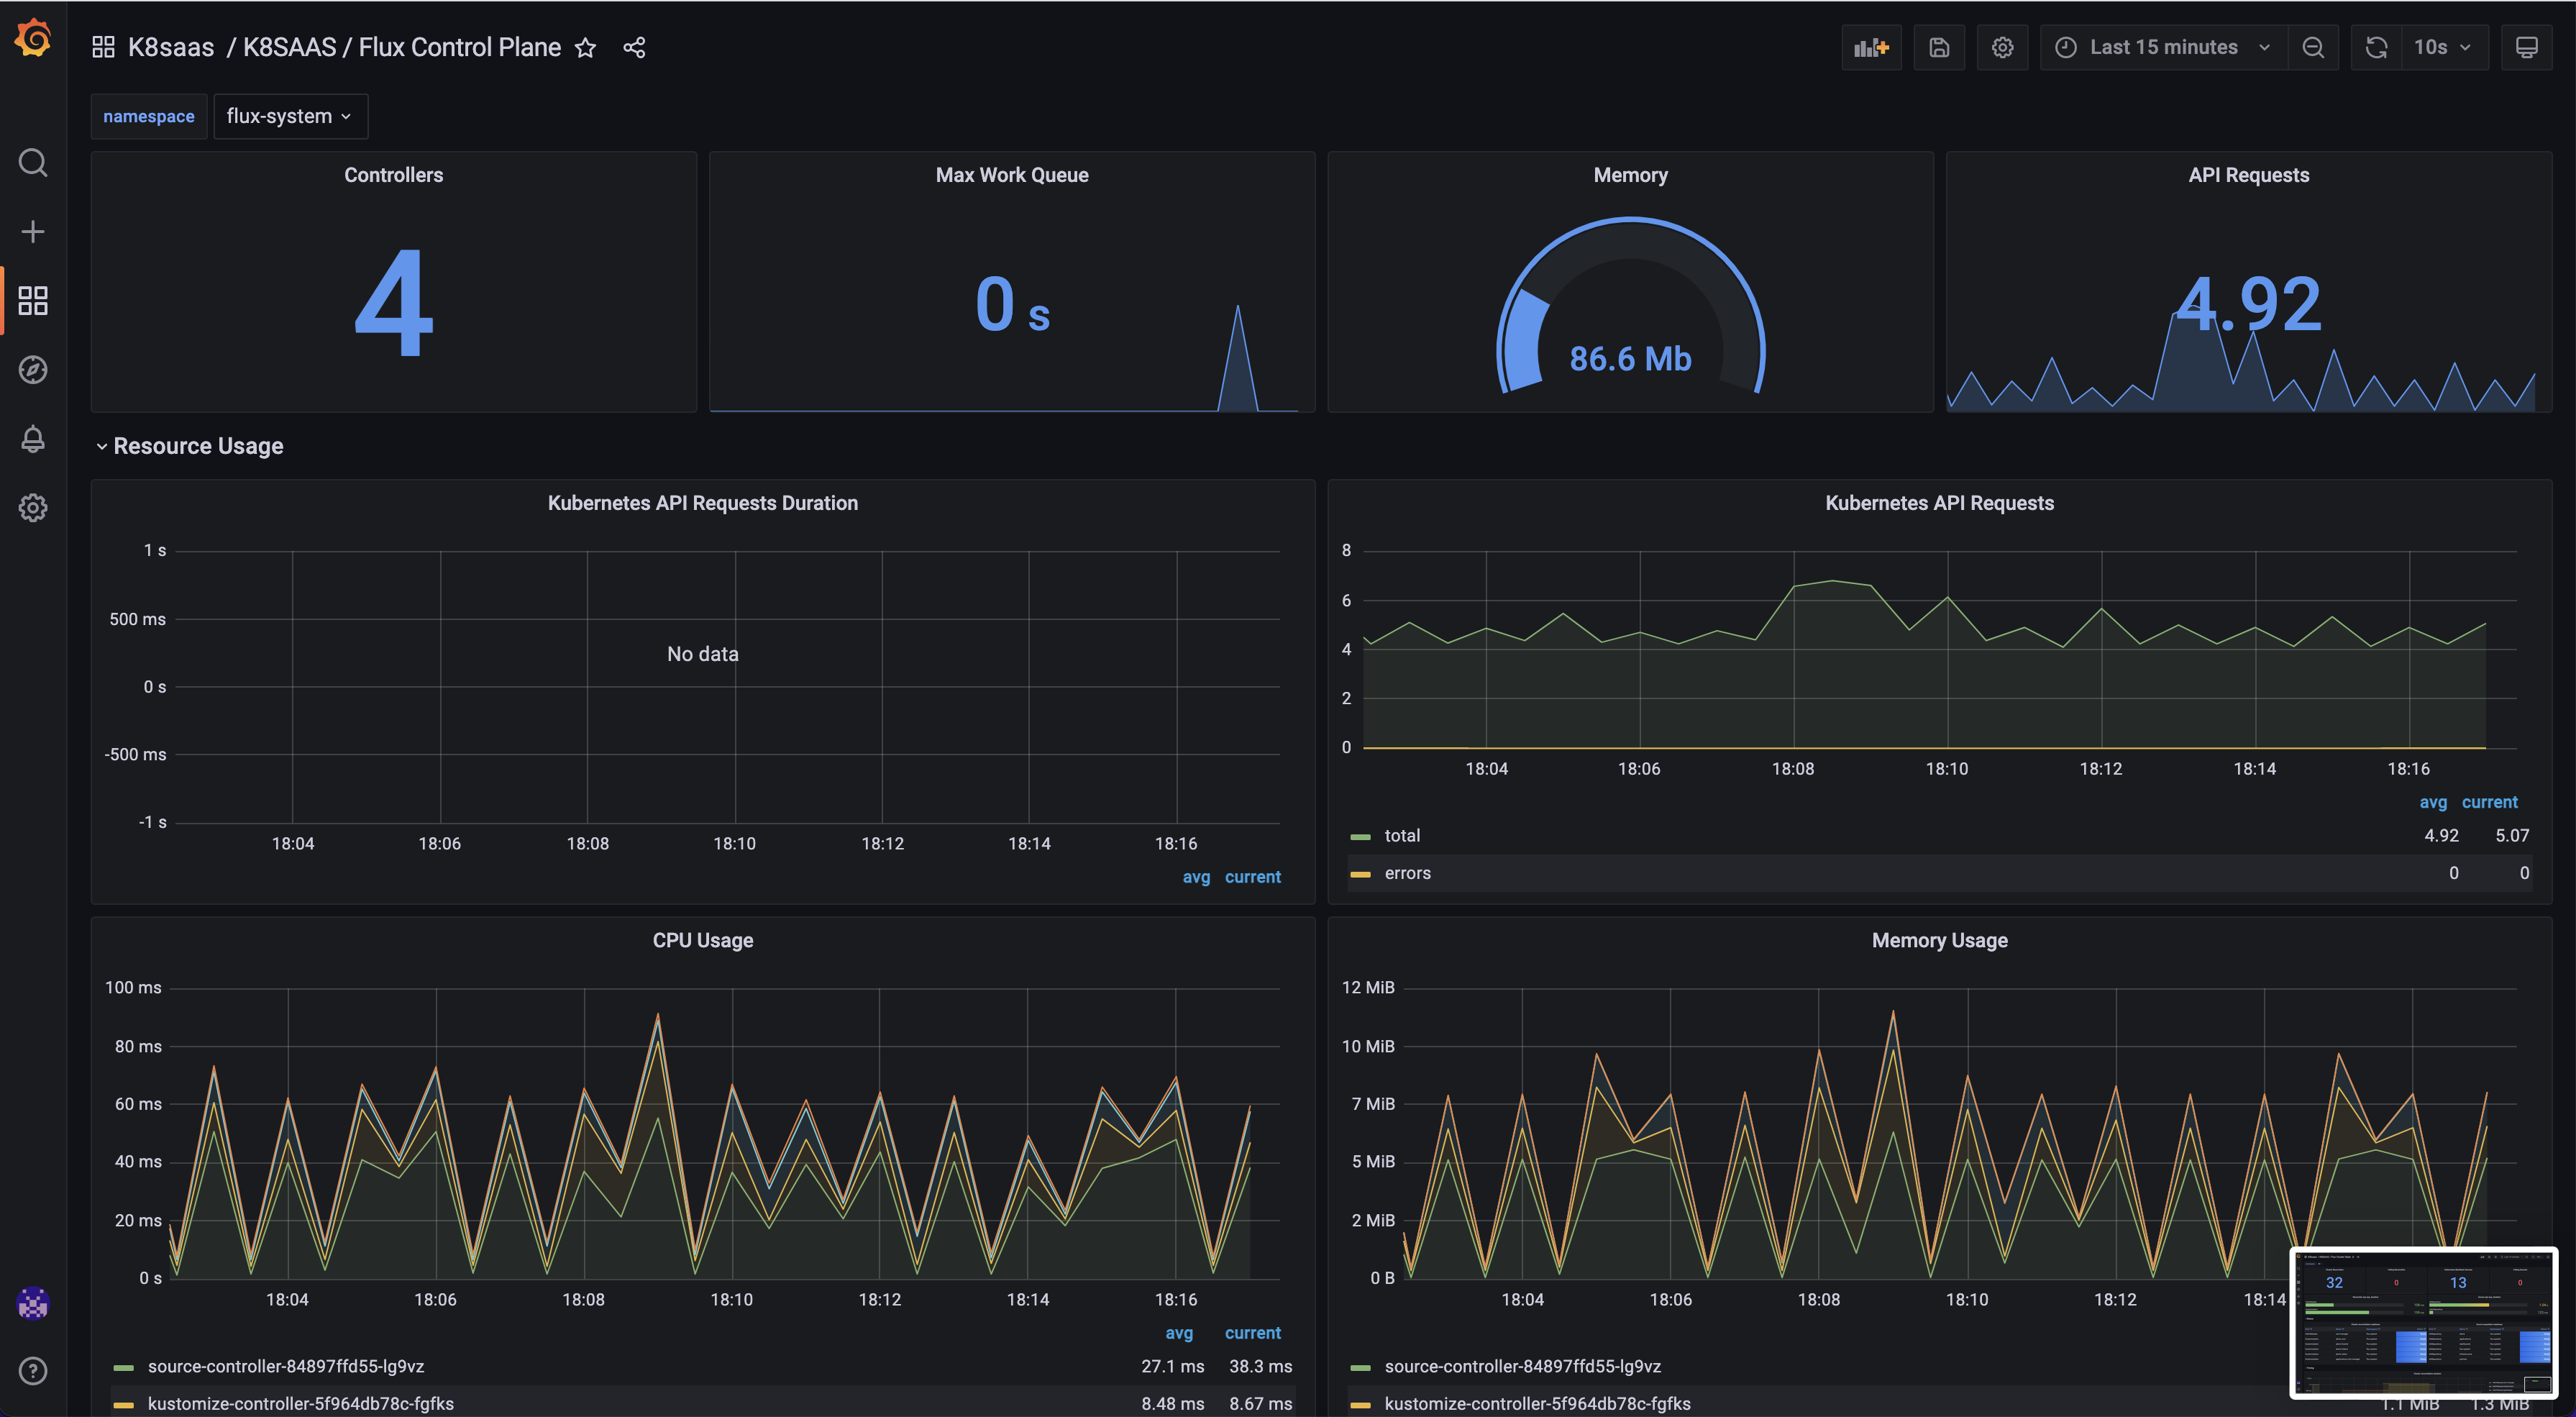Sort API Requests Duration legend by avg

[x=1196, y=877]
